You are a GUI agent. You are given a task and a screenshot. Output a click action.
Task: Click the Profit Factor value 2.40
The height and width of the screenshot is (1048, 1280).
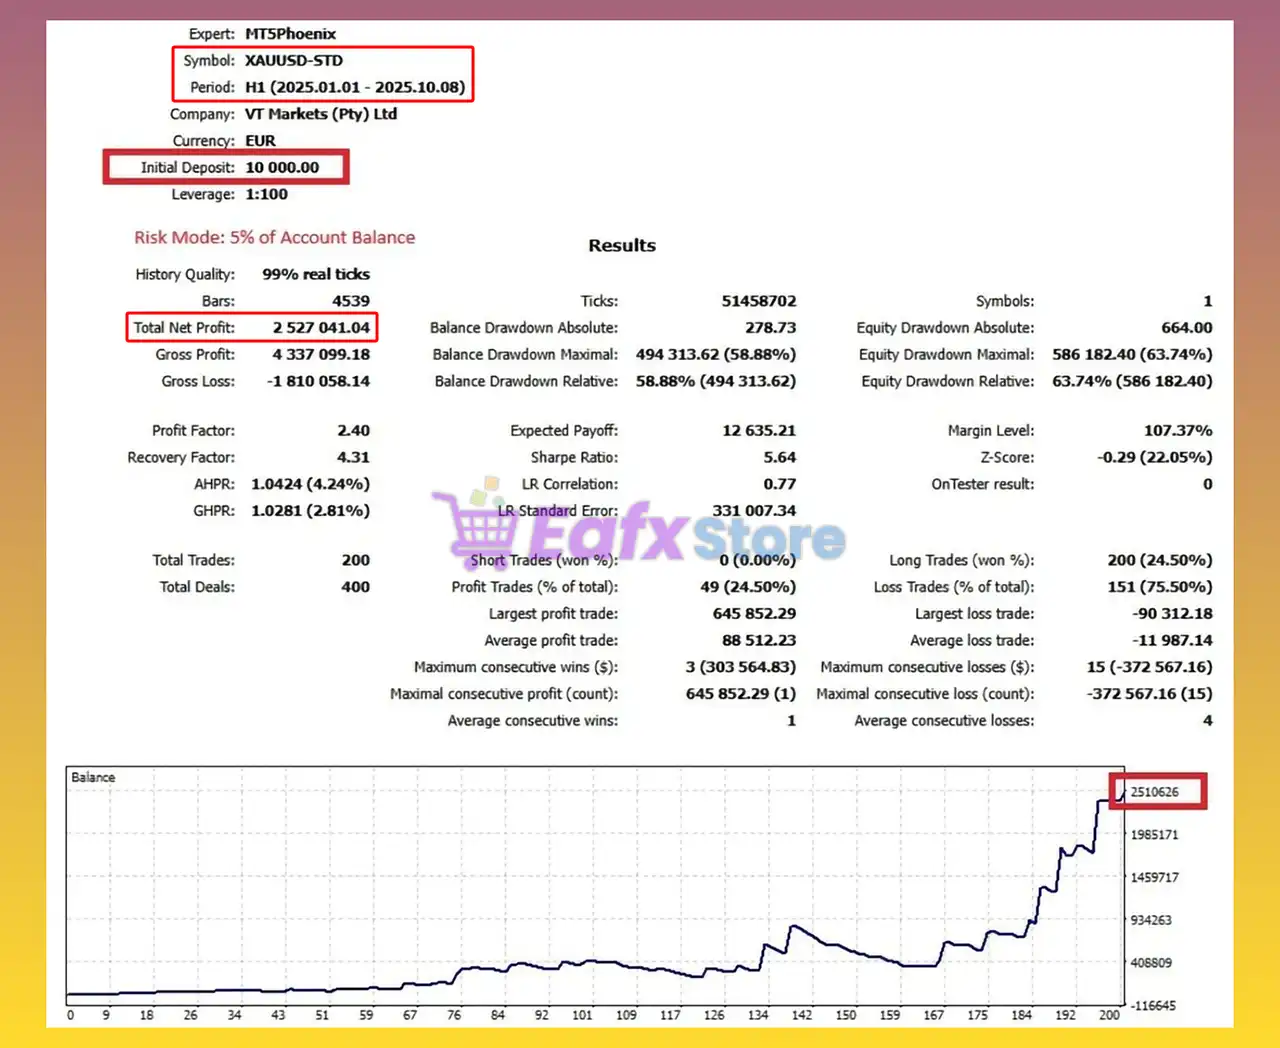(354, 430)
